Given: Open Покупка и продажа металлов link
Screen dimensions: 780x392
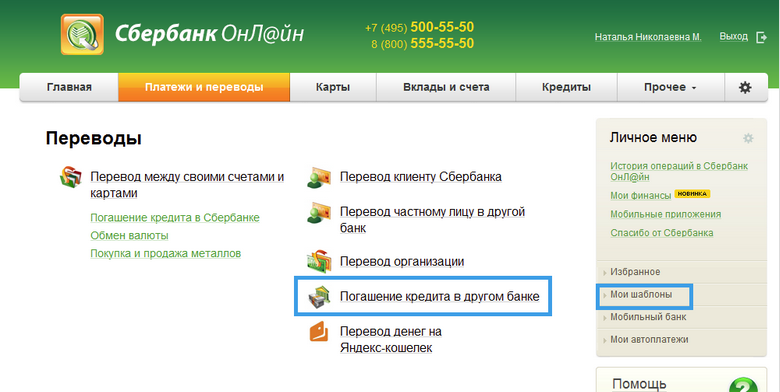Looking at the screenshot, I should point(166,254).
